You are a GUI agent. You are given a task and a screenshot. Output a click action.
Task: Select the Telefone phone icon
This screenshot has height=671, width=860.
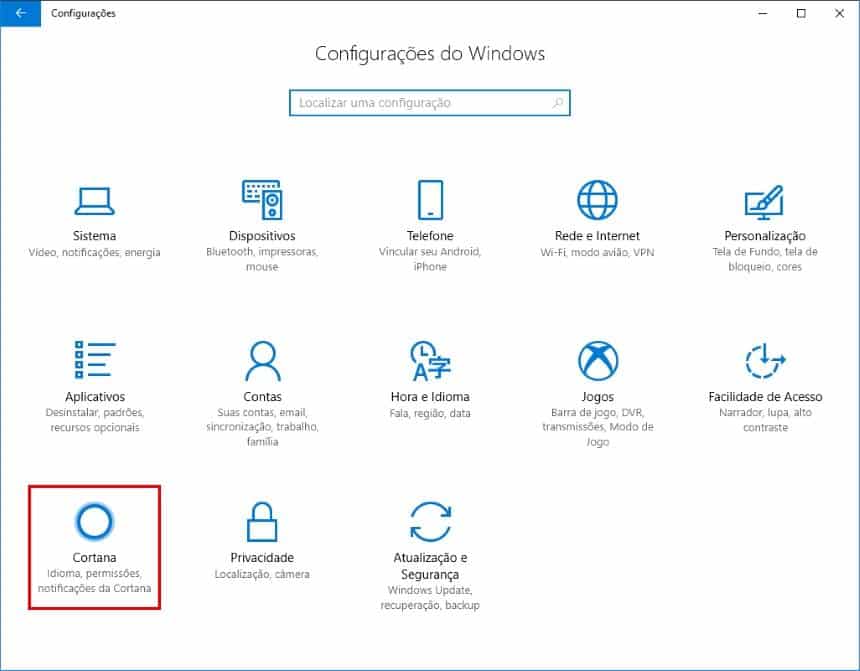tap(430, 200)
